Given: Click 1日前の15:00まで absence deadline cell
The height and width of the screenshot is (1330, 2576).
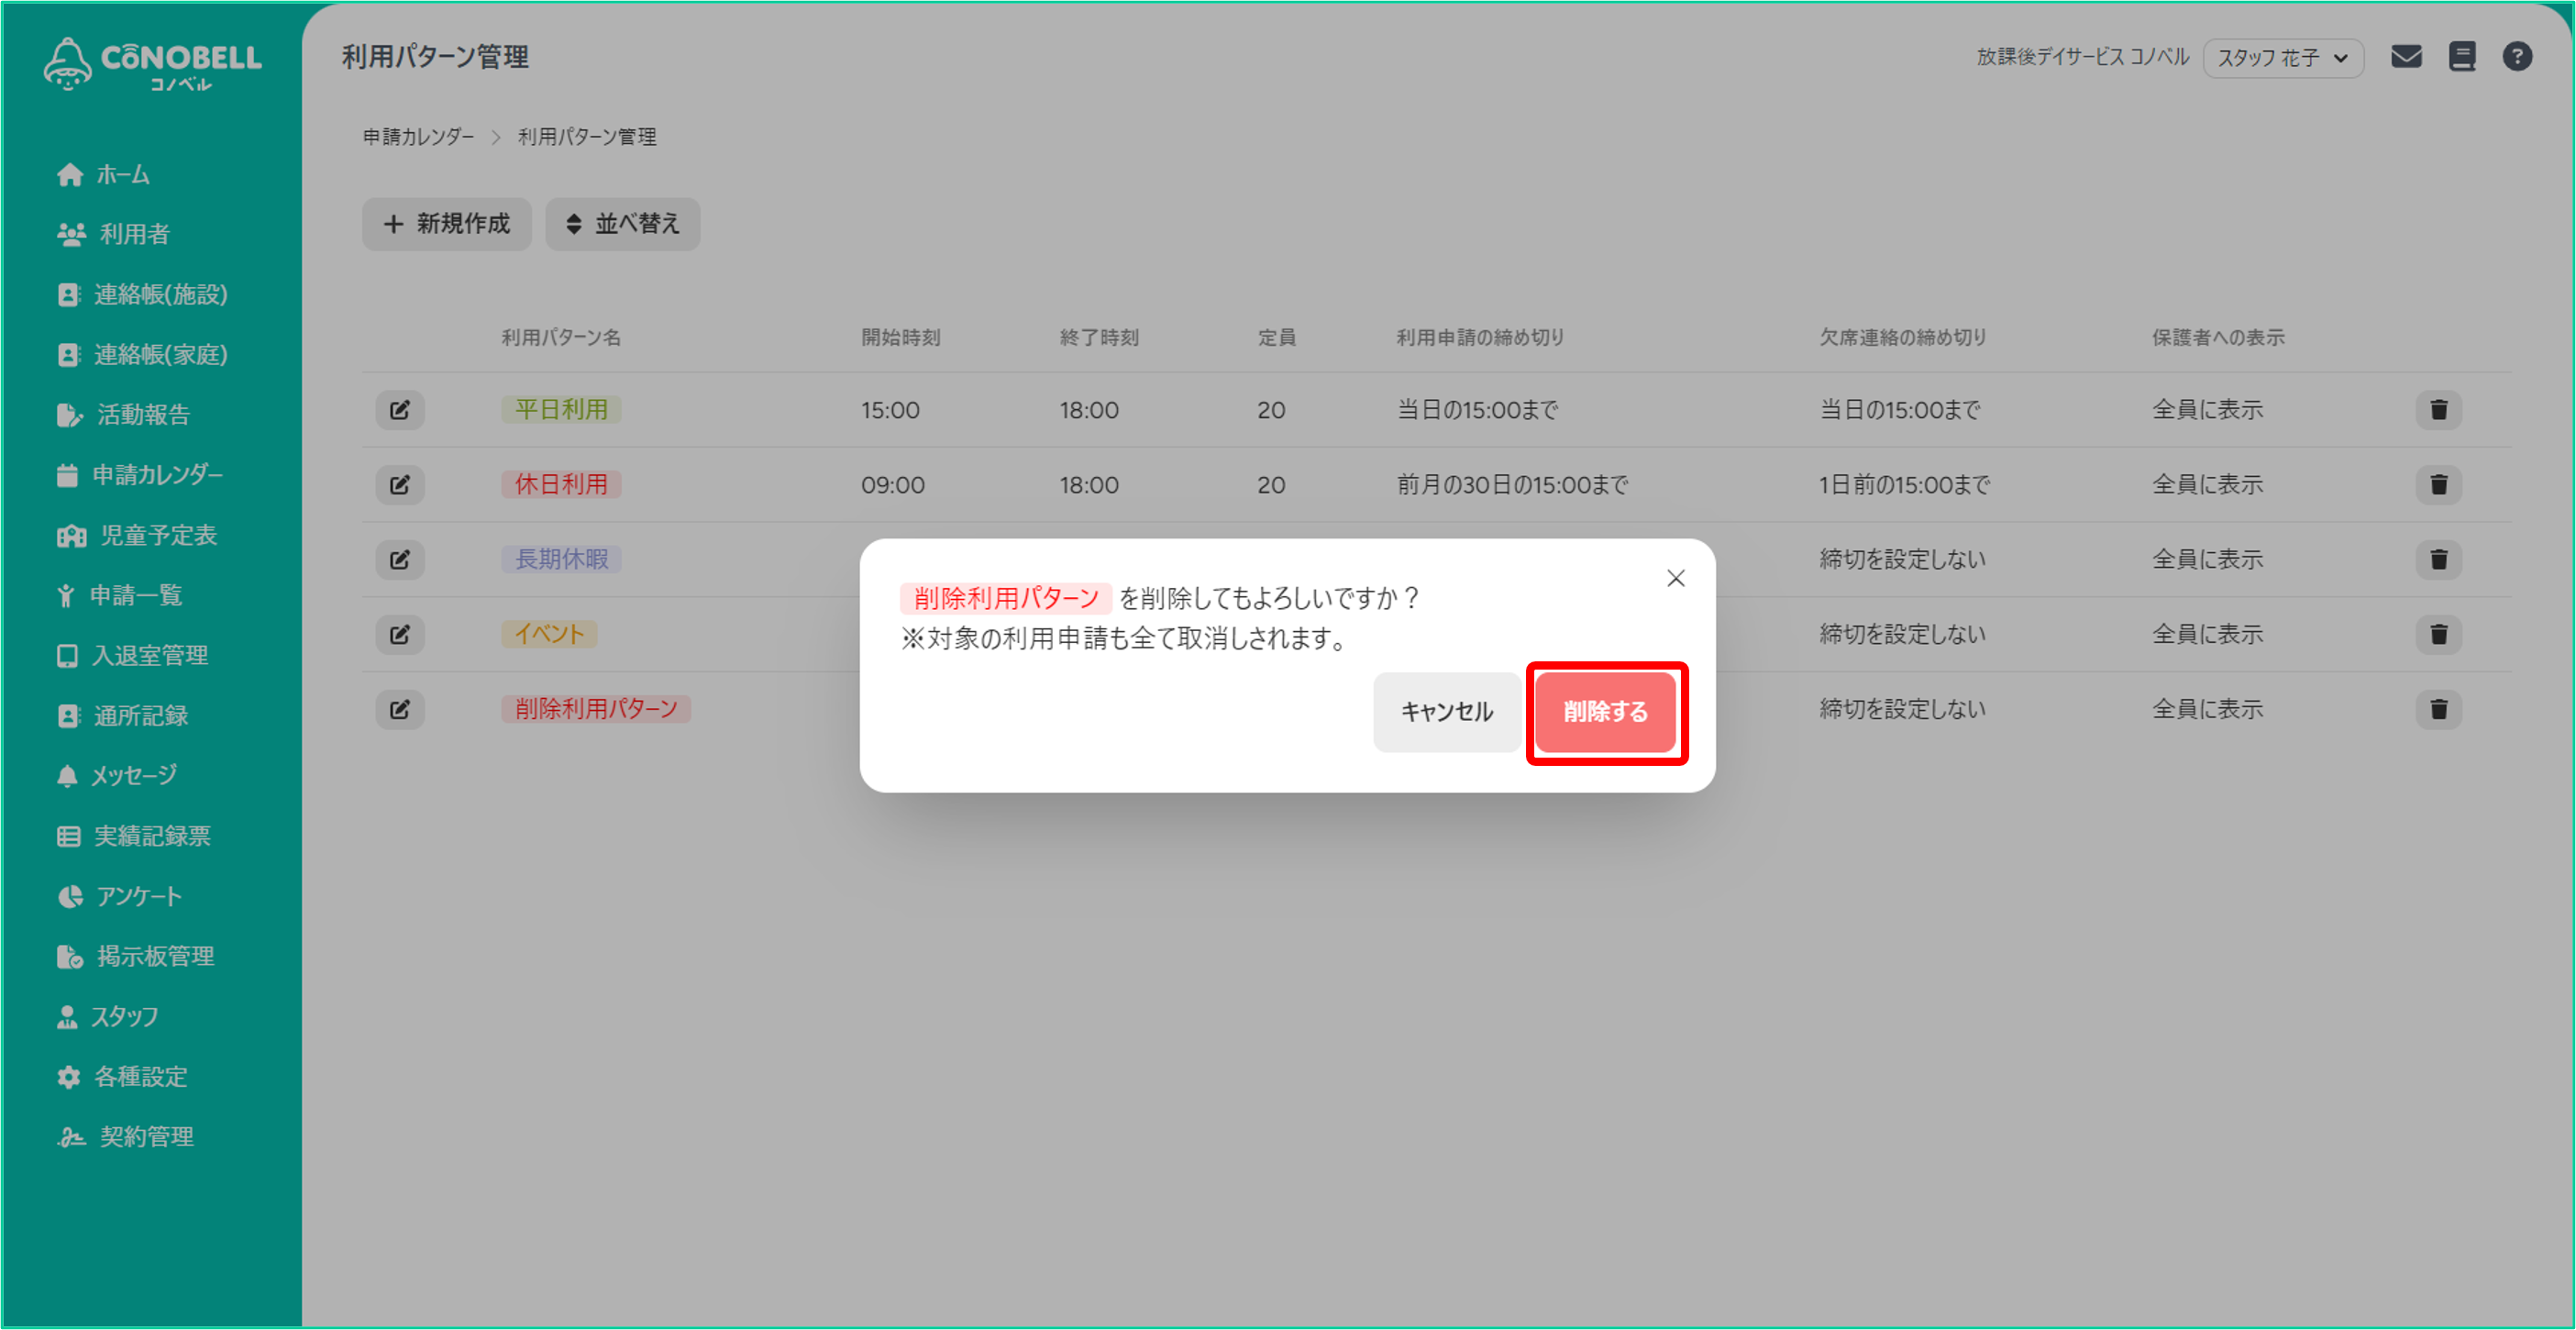Looking at the screenshot, I should [1904, 485].
